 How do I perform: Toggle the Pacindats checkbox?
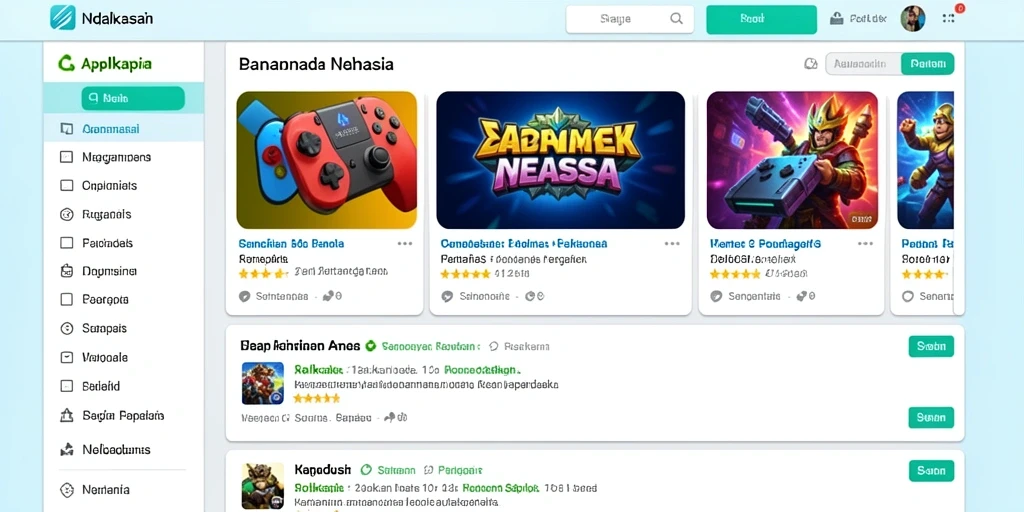point(66,243)
